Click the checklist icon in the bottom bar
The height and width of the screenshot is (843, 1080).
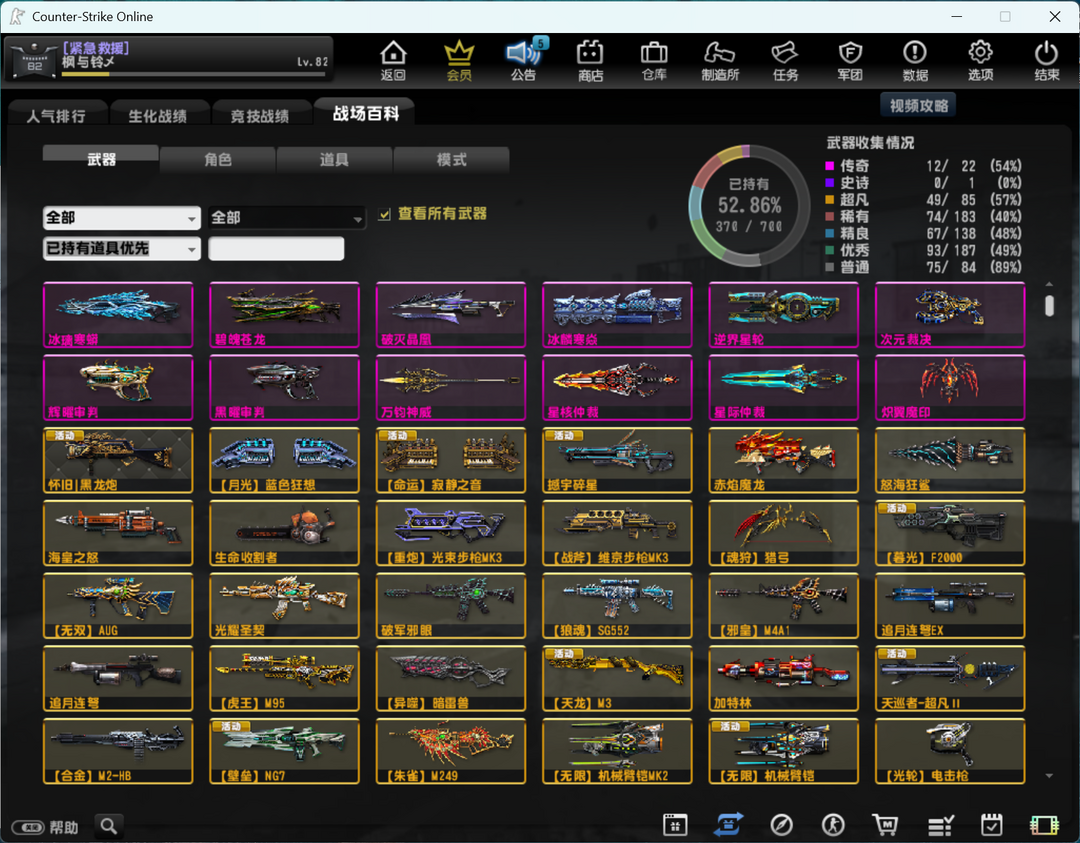(x=939, y=824)
